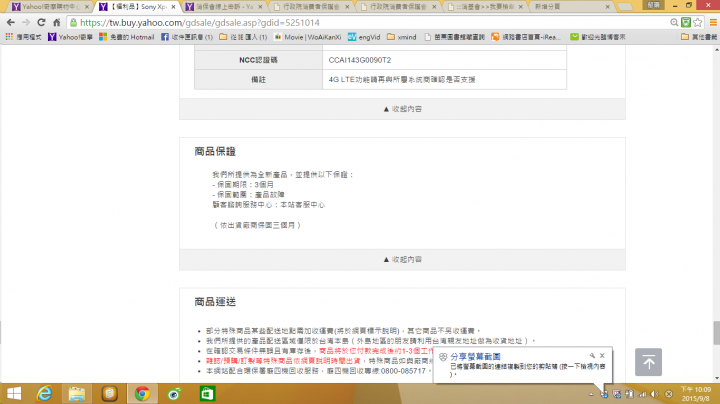Close the first Yahoo tab
Image resolution: width=720 pixels, height=404 pixels.
(x=86, y=7)
